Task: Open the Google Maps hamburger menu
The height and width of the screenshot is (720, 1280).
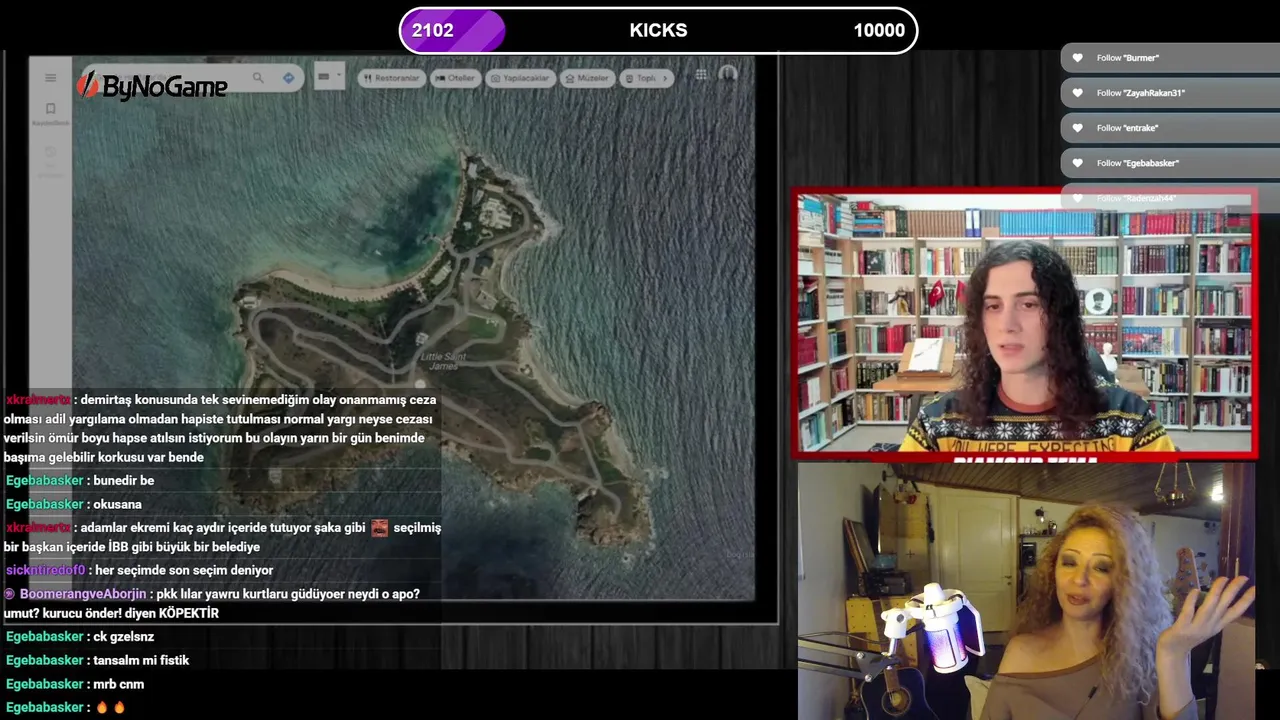Action: point(50,78)
